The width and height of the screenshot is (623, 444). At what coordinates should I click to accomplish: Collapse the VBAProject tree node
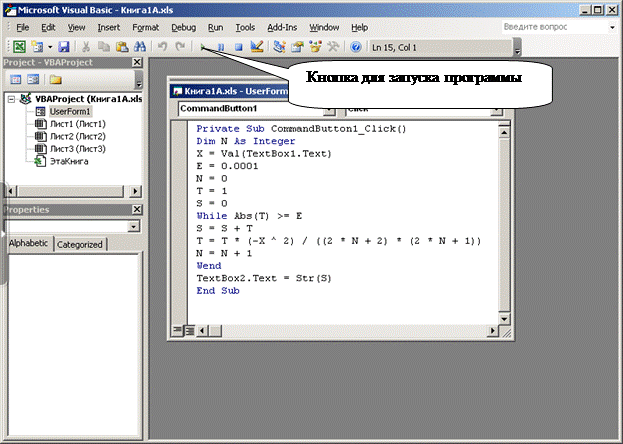point(11,100)
